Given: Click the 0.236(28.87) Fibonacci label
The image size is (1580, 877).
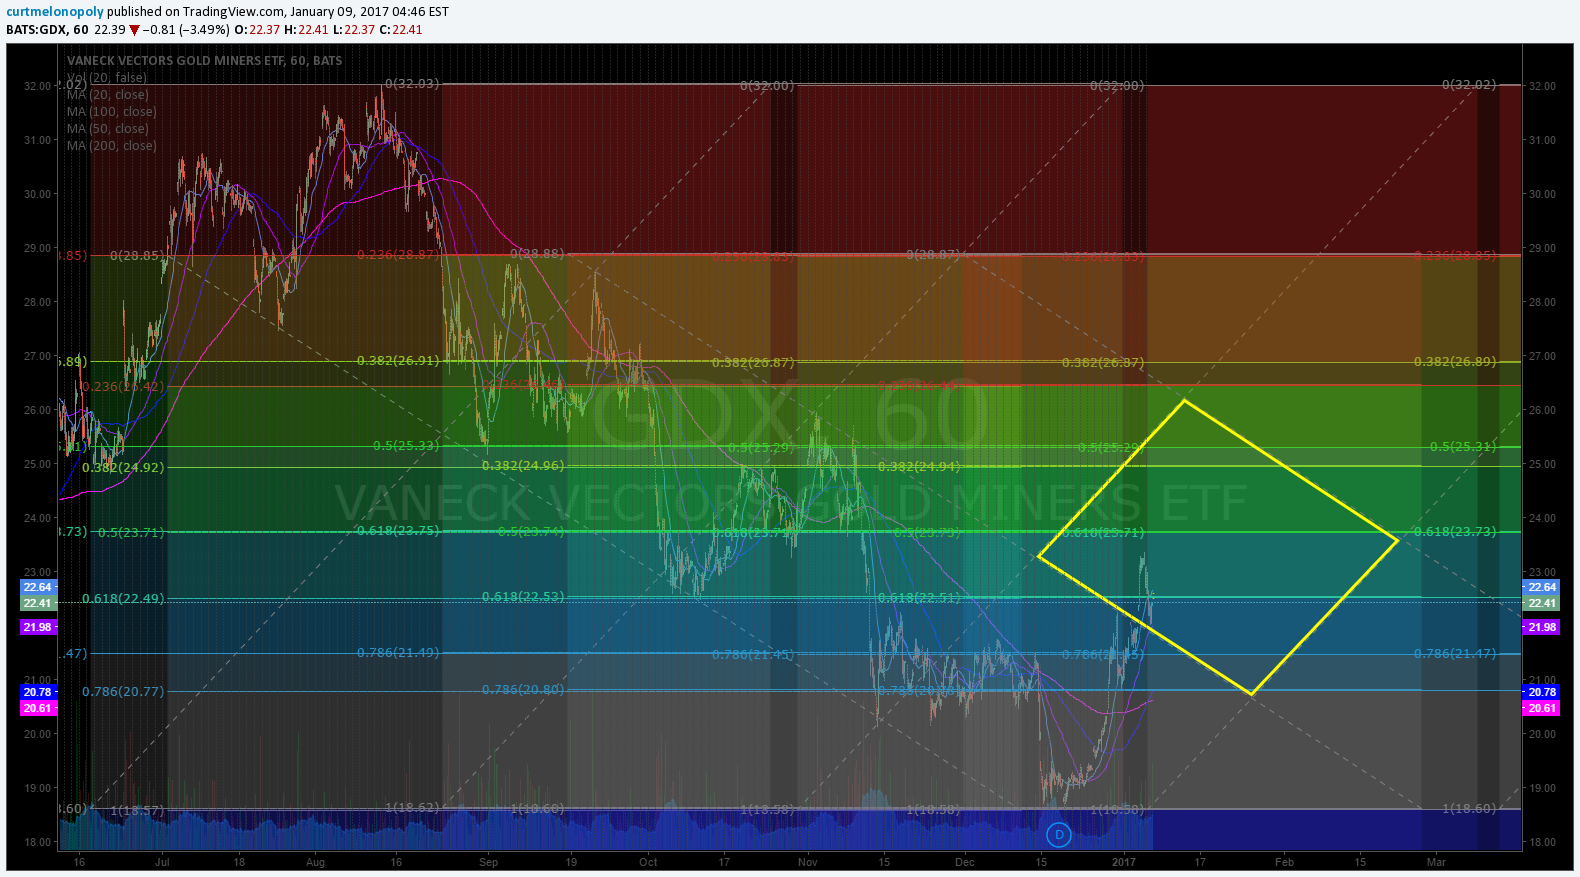Looking at the screenshot, I should pyautogui.click(x=398, y=254).
